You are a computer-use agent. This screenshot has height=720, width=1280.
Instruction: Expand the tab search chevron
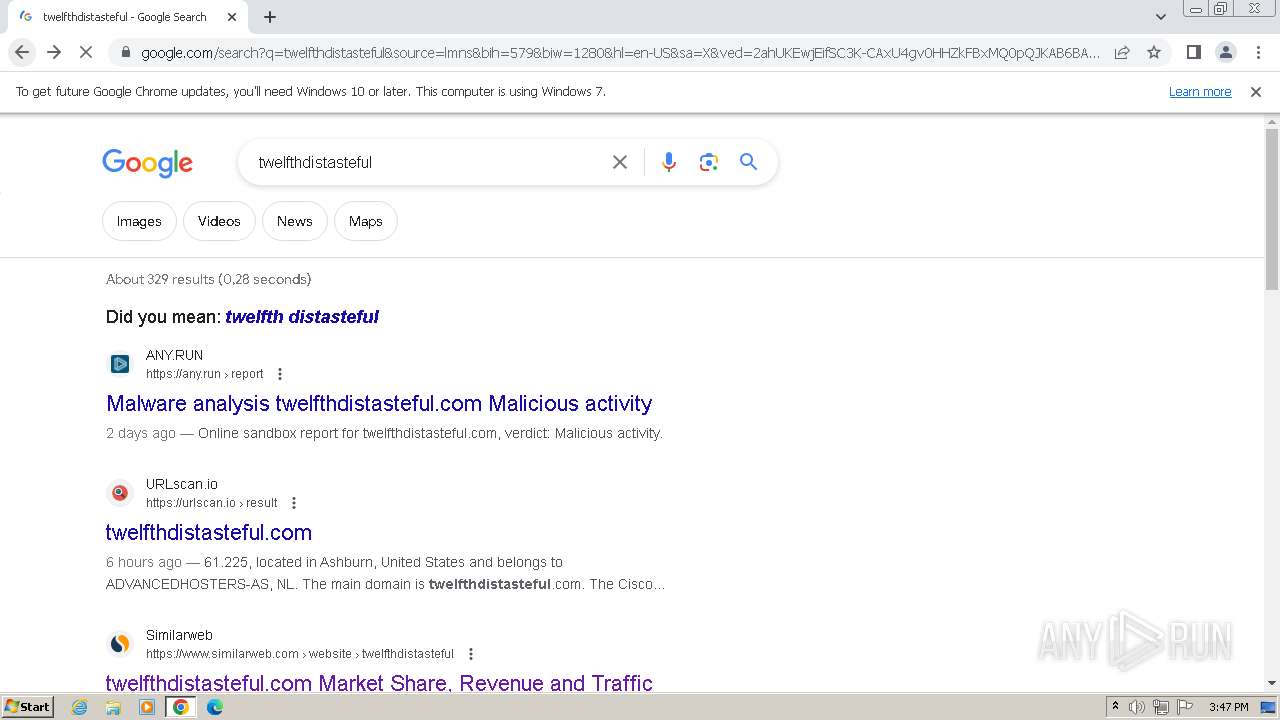point(1160,17)
